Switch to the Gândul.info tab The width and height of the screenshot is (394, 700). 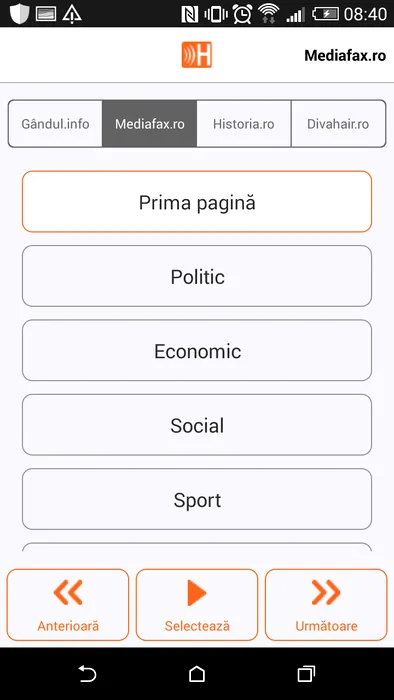pyautogui.click(x=55, y=124)
